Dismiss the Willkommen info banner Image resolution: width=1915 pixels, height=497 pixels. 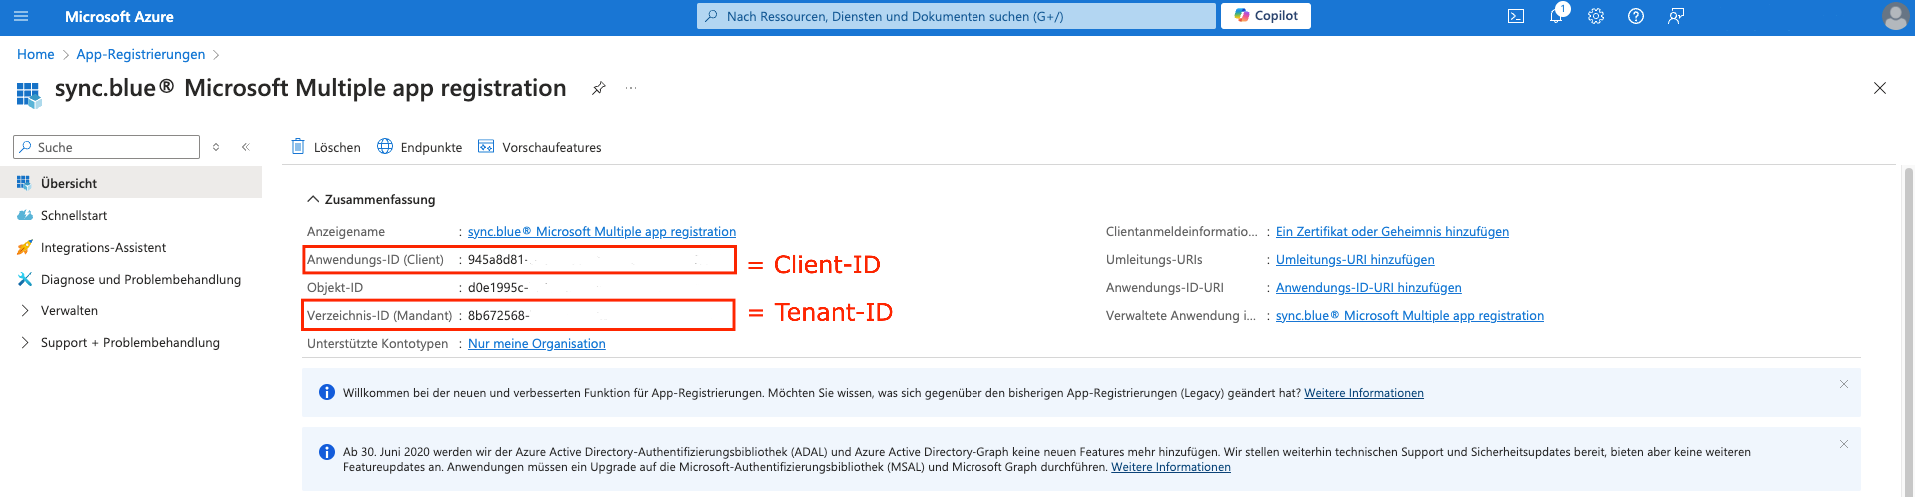coord(1844,384)
